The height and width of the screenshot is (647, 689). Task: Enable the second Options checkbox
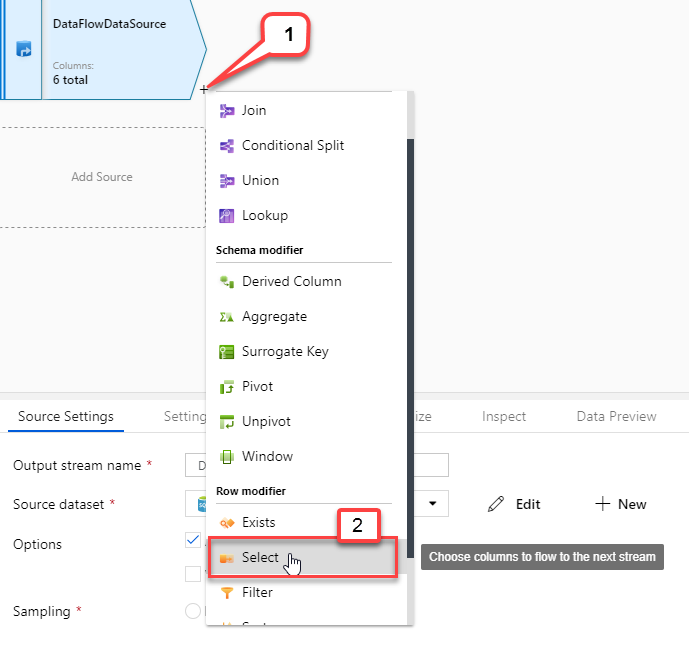(193, 574)
